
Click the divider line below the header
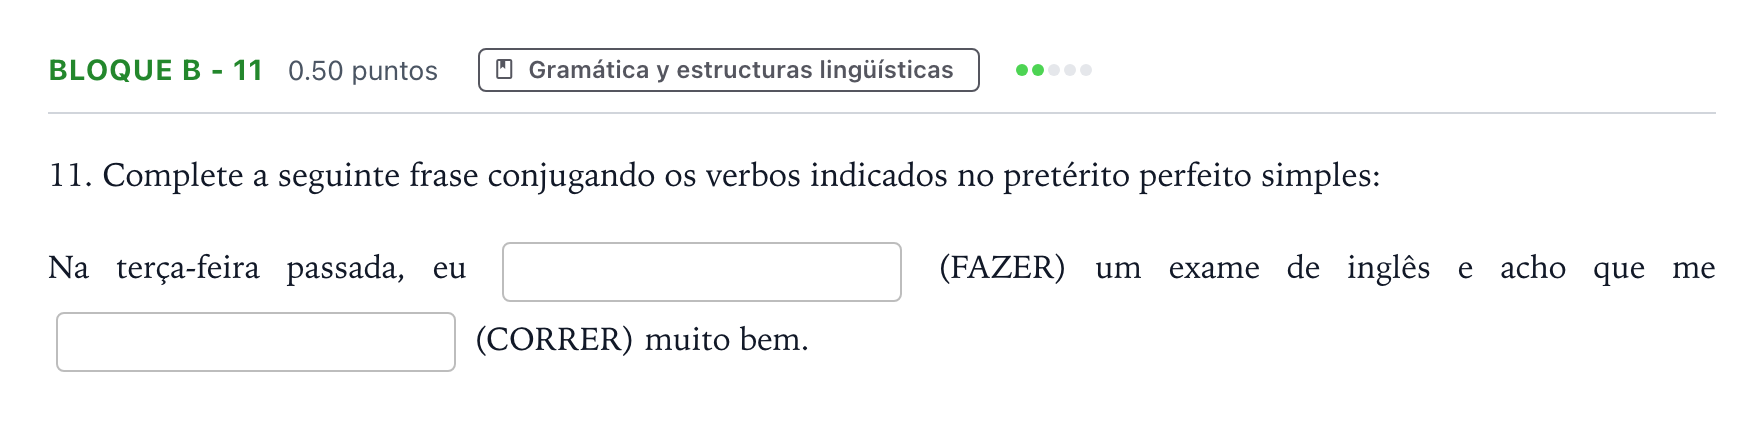point(882,113)
